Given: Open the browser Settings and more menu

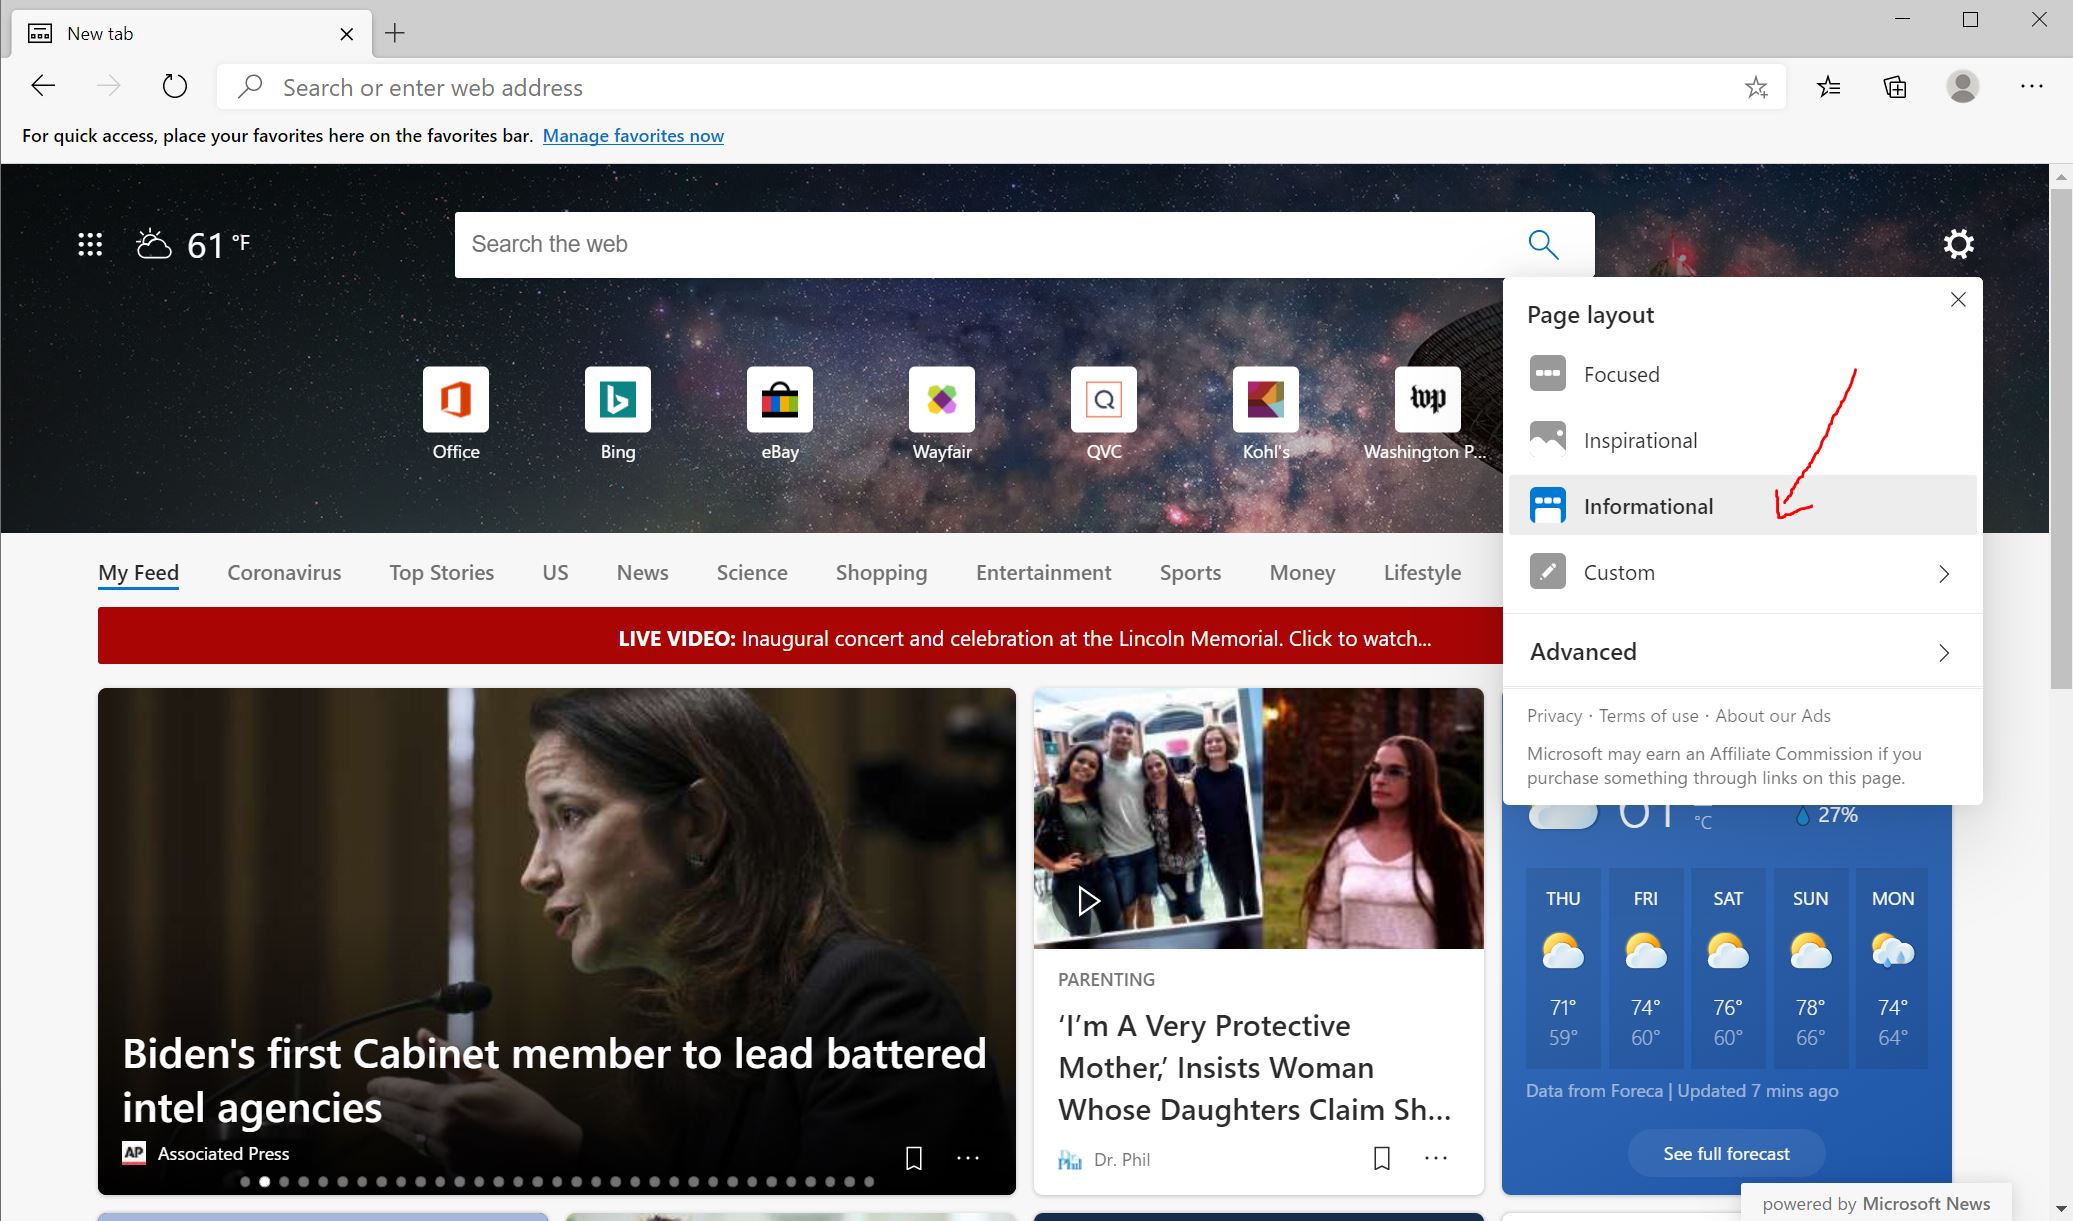Looking at the screenshot, I should [2031, 87].
